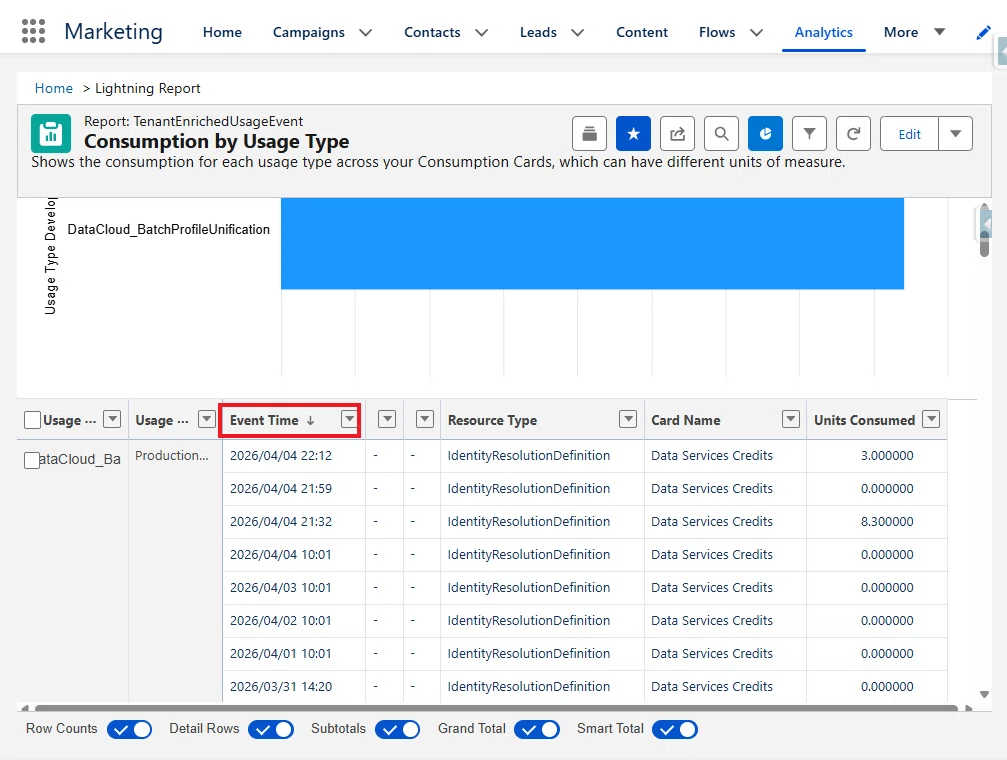The height and width of the screenshot is (760, 1007).
Task: Click the blue DataCloud_BatchProfileUnification chart bar
Action: 592,243
